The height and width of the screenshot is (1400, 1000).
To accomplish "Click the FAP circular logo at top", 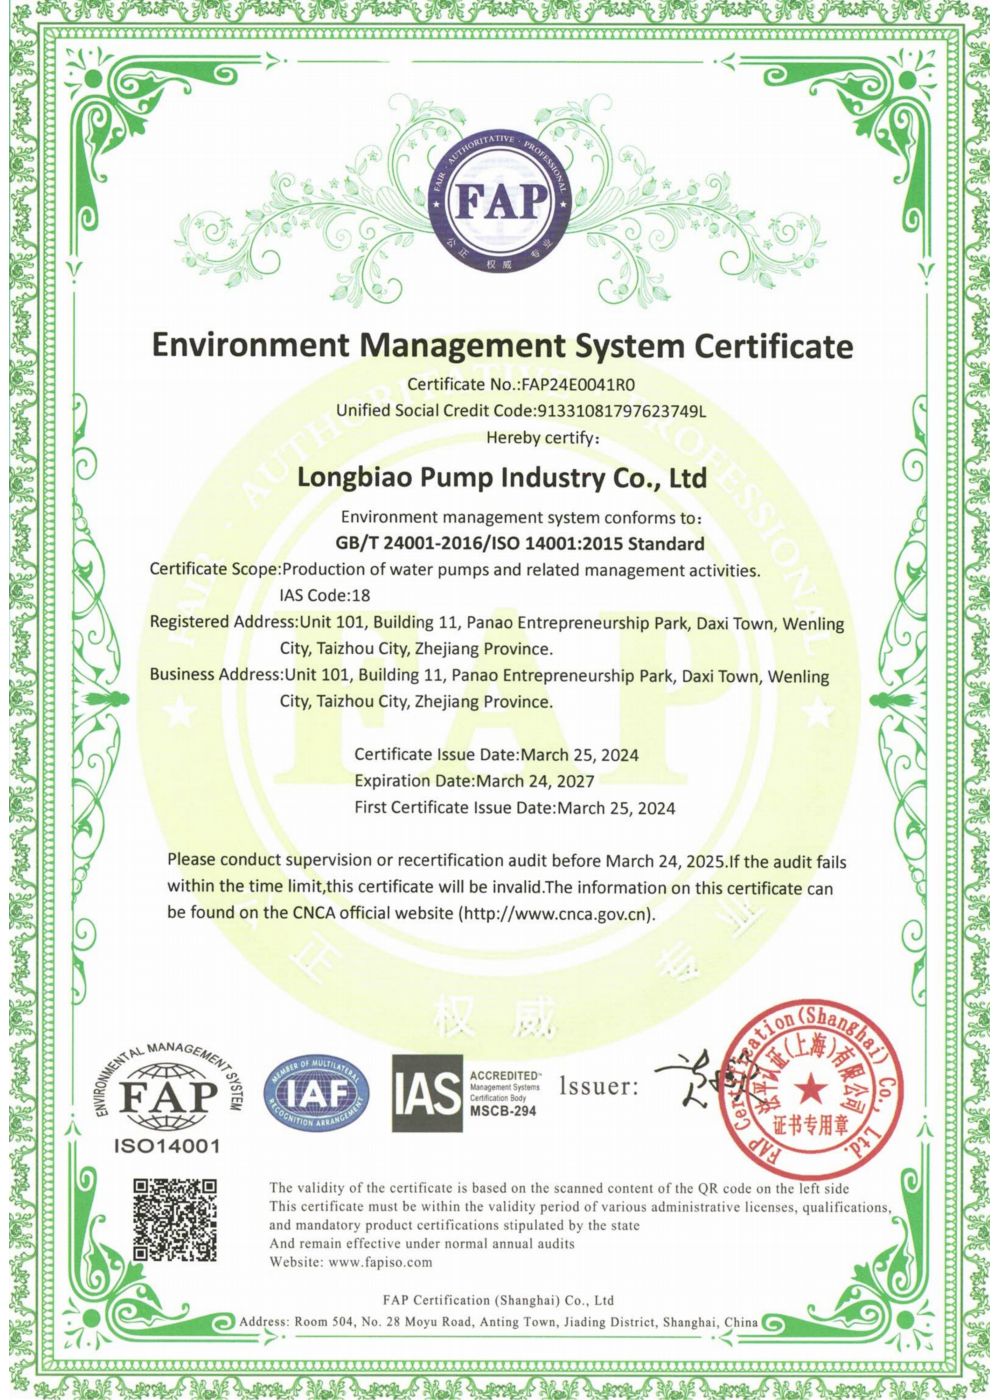I will click(502, 202).
